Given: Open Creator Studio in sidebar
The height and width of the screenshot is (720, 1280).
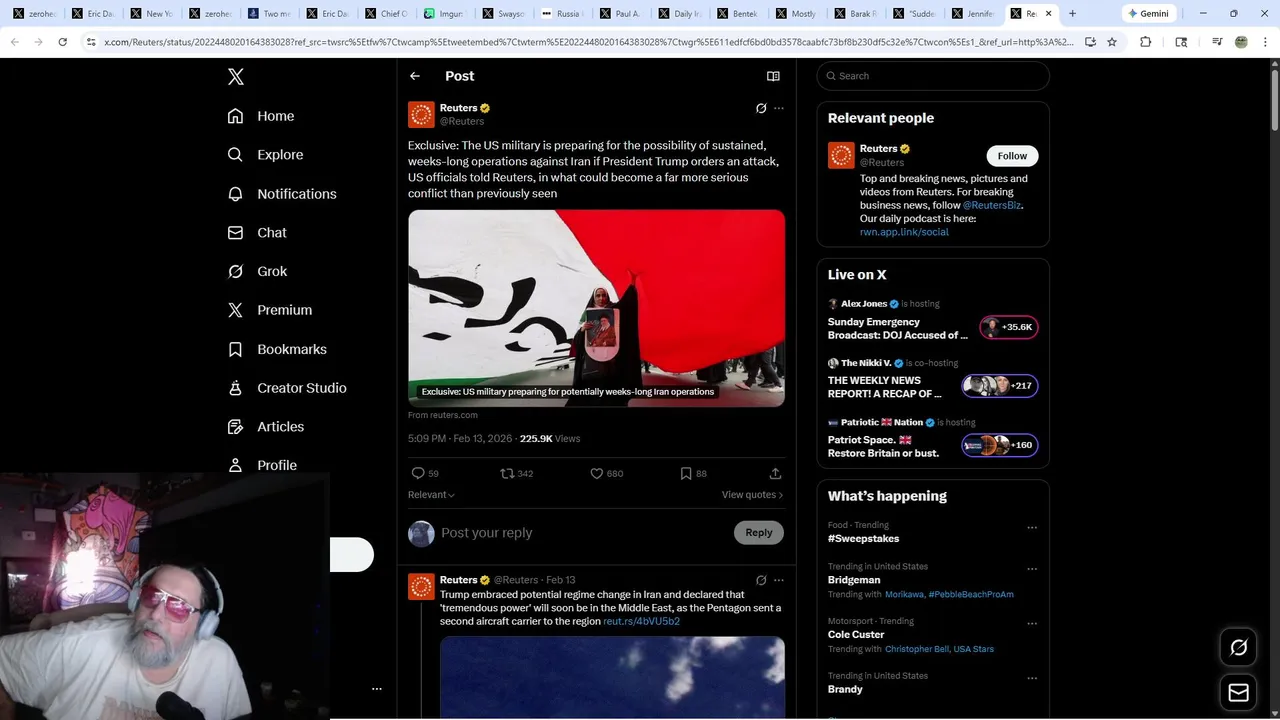Looking at the screenshot, I should point(287,388).
